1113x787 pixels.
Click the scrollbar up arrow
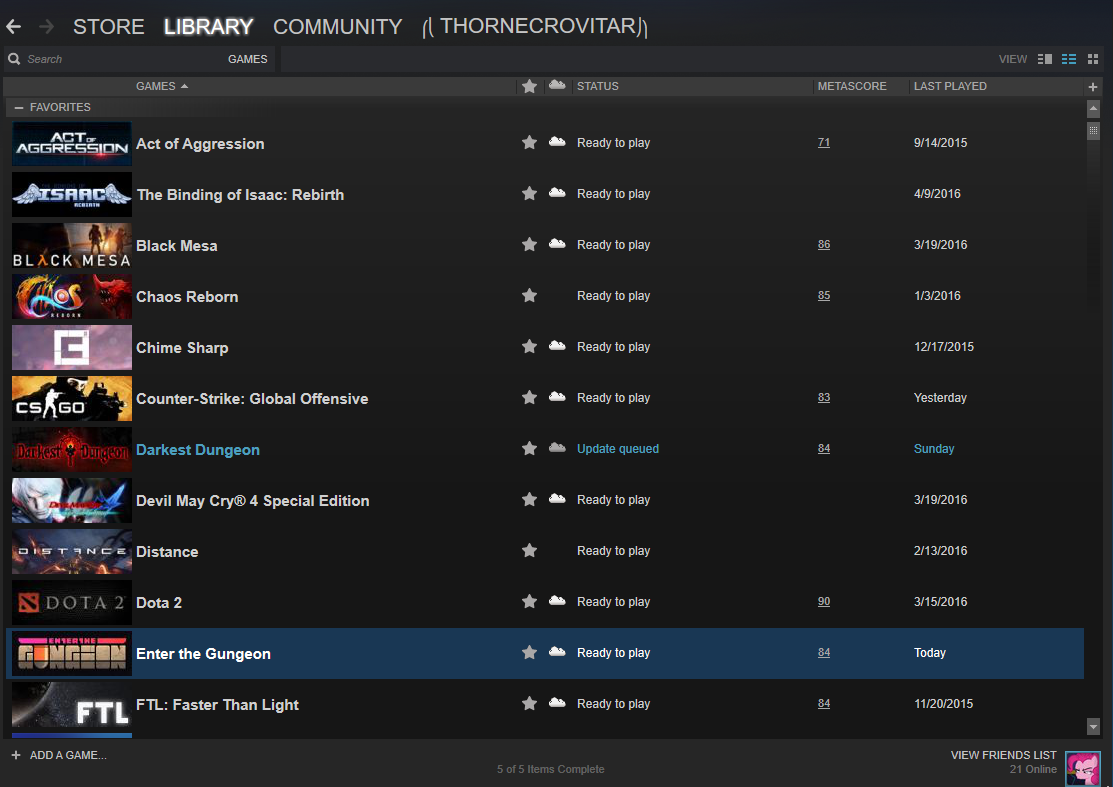tap(1093, 109)
